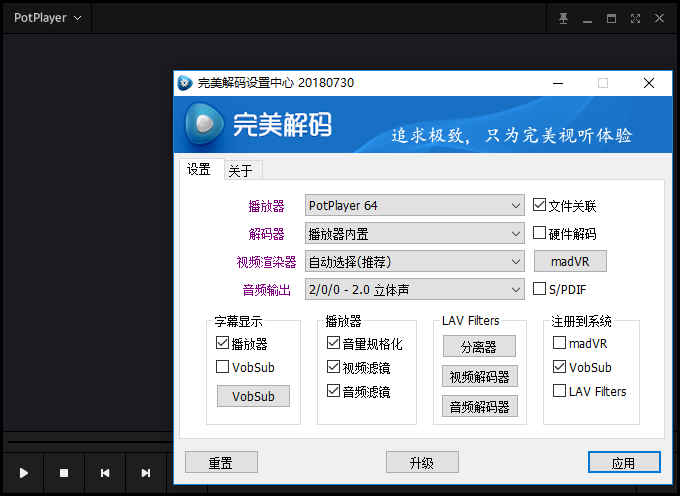The height and width of the screenshot is (496, 680).
Task: Click the settings center title bar icon
Action: click(185, 83)
